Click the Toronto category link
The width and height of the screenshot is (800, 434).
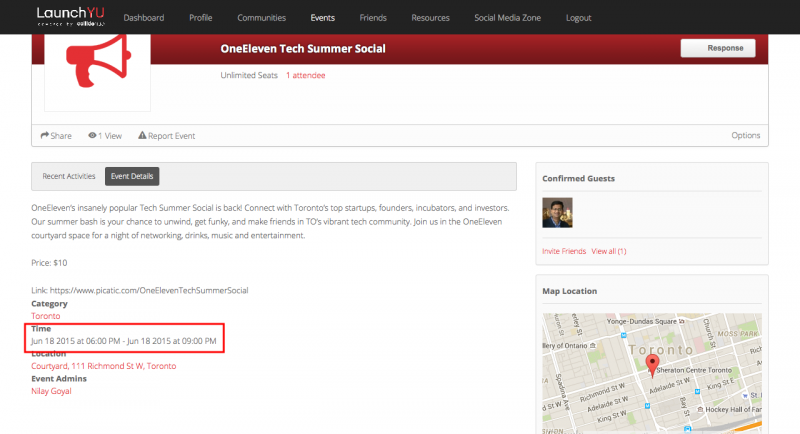point(45,316)
